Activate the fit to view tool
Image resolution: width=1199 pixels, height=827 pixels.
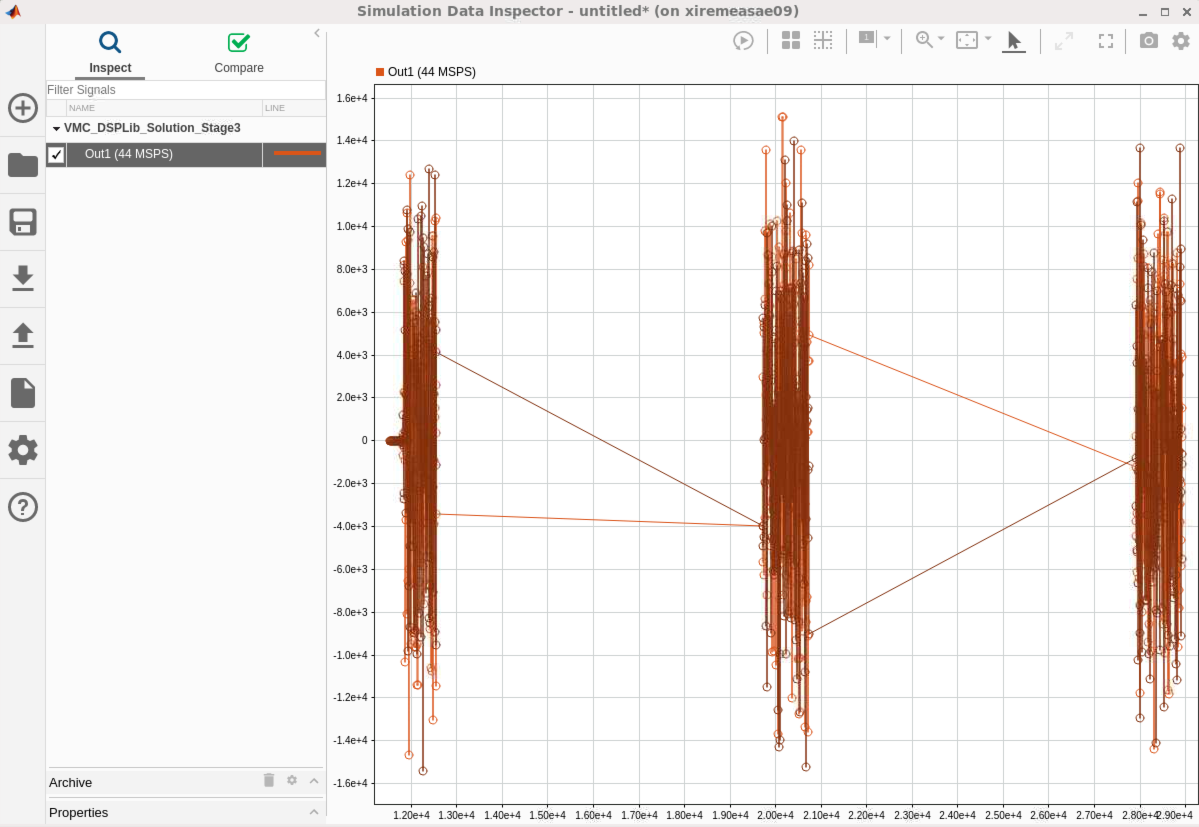(x=966, y=40)
